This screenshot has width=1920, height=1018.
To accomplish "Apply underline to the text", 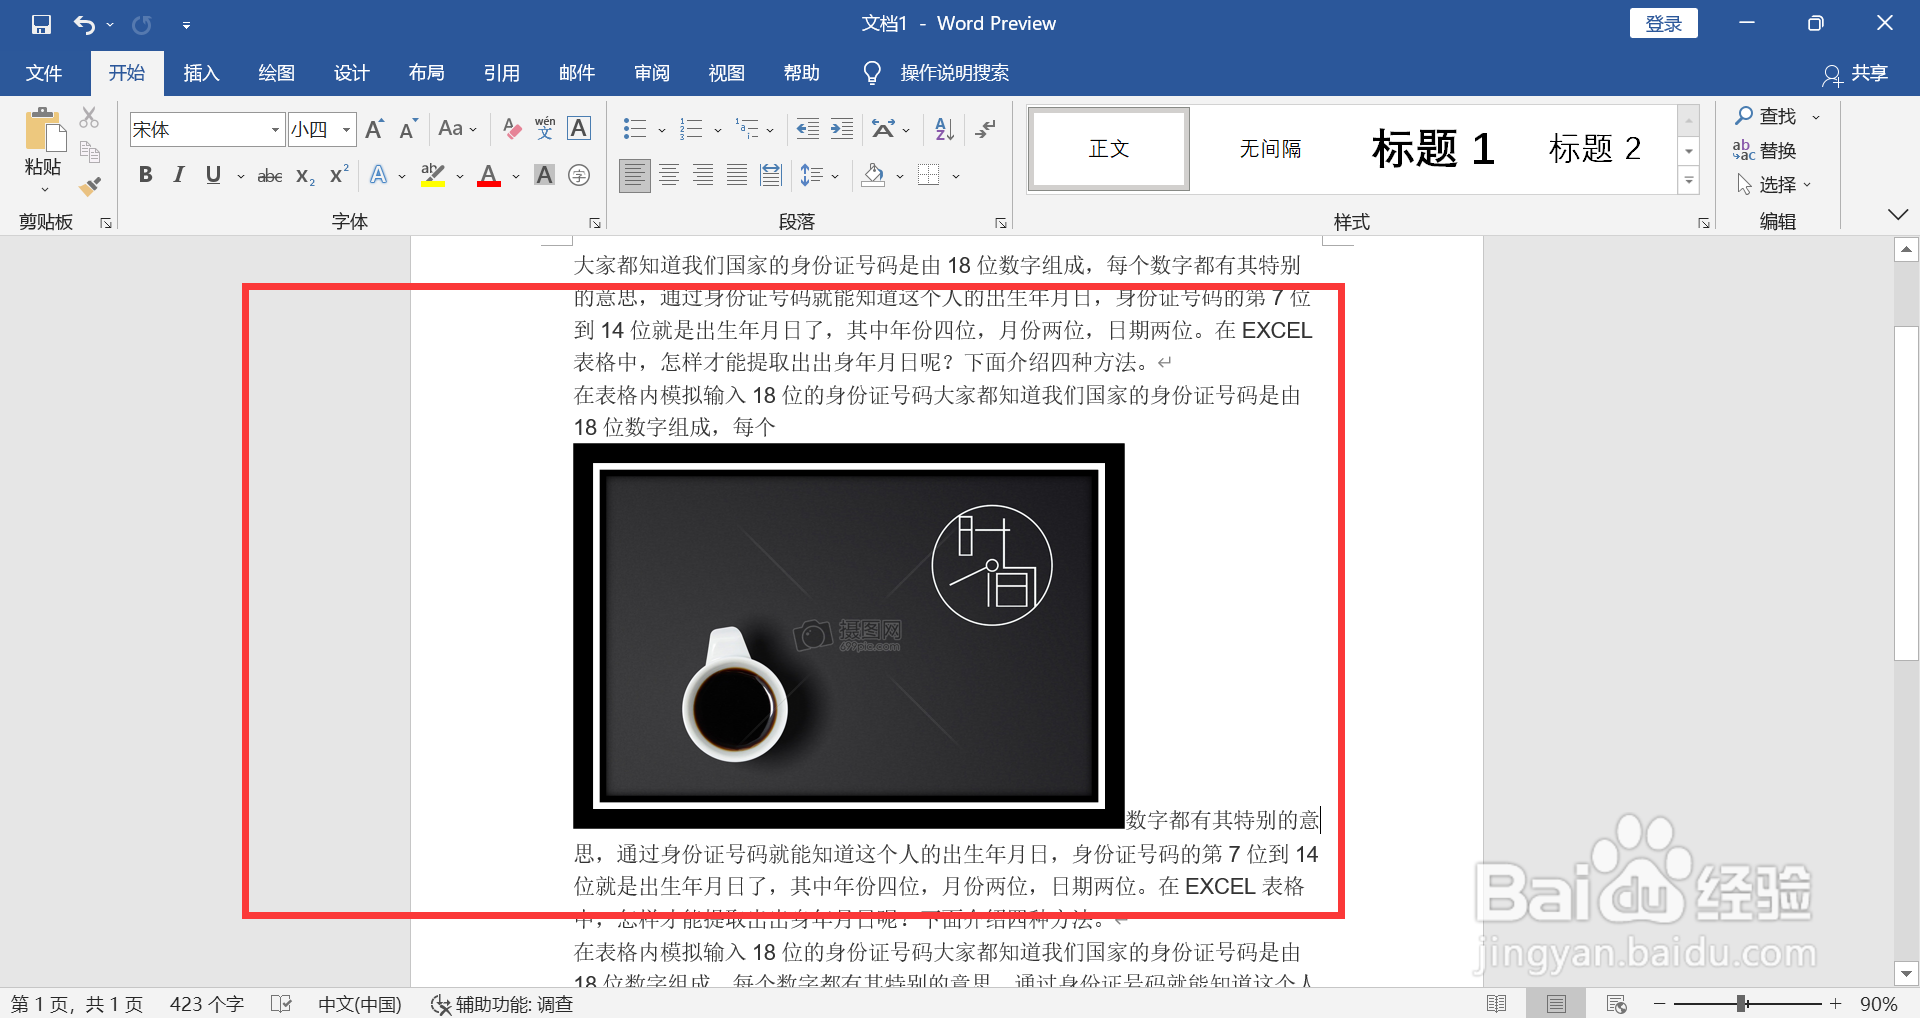I will click(212, 175).
